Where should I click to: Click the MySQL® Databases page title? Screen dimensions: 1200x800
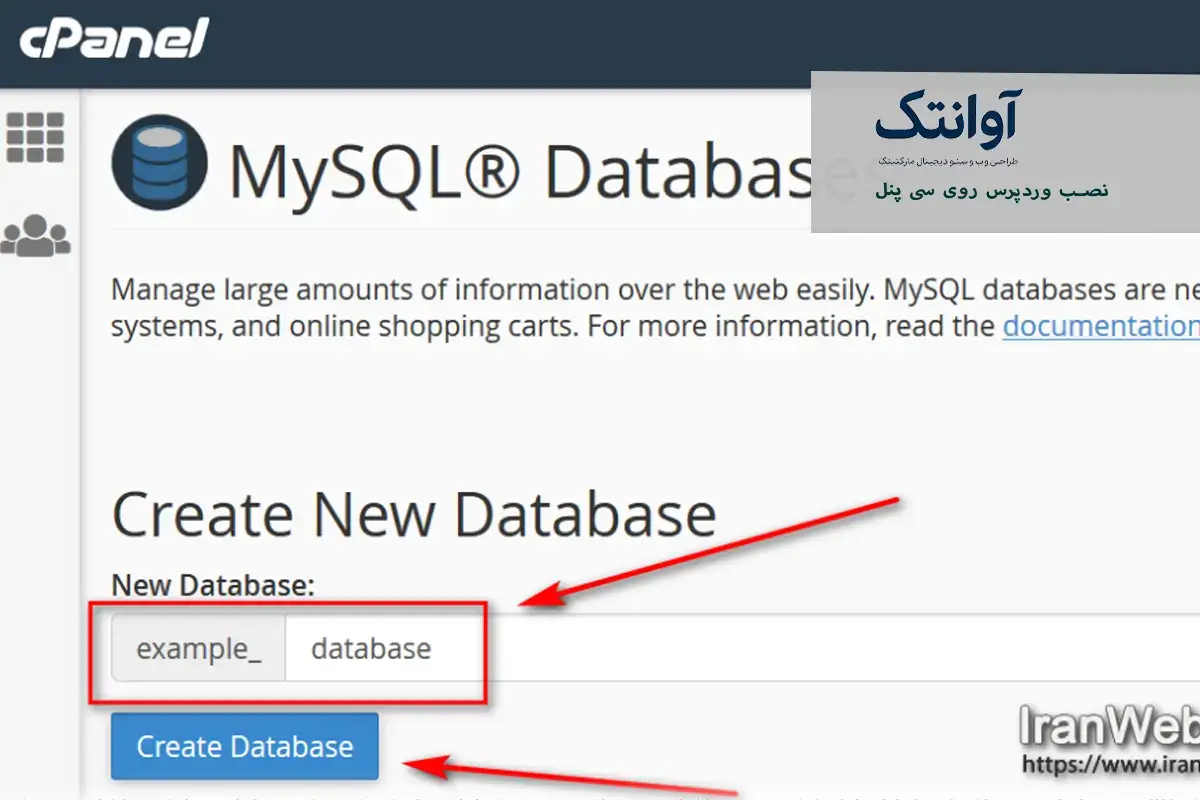click(520, 170)
